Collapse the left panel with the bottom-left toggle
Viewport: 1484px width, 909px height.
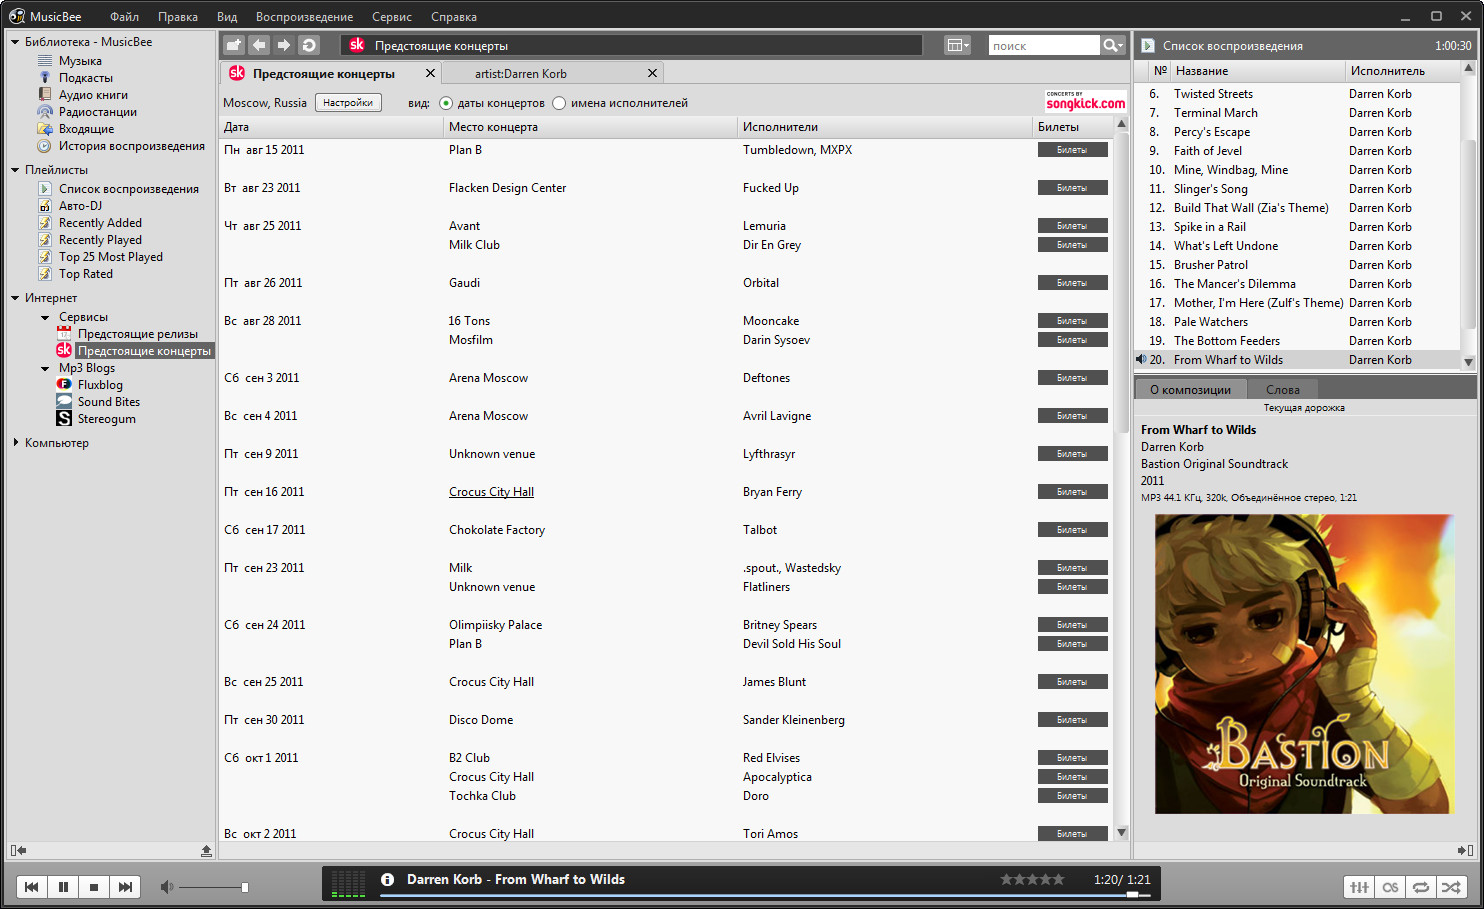click(18, 850)
